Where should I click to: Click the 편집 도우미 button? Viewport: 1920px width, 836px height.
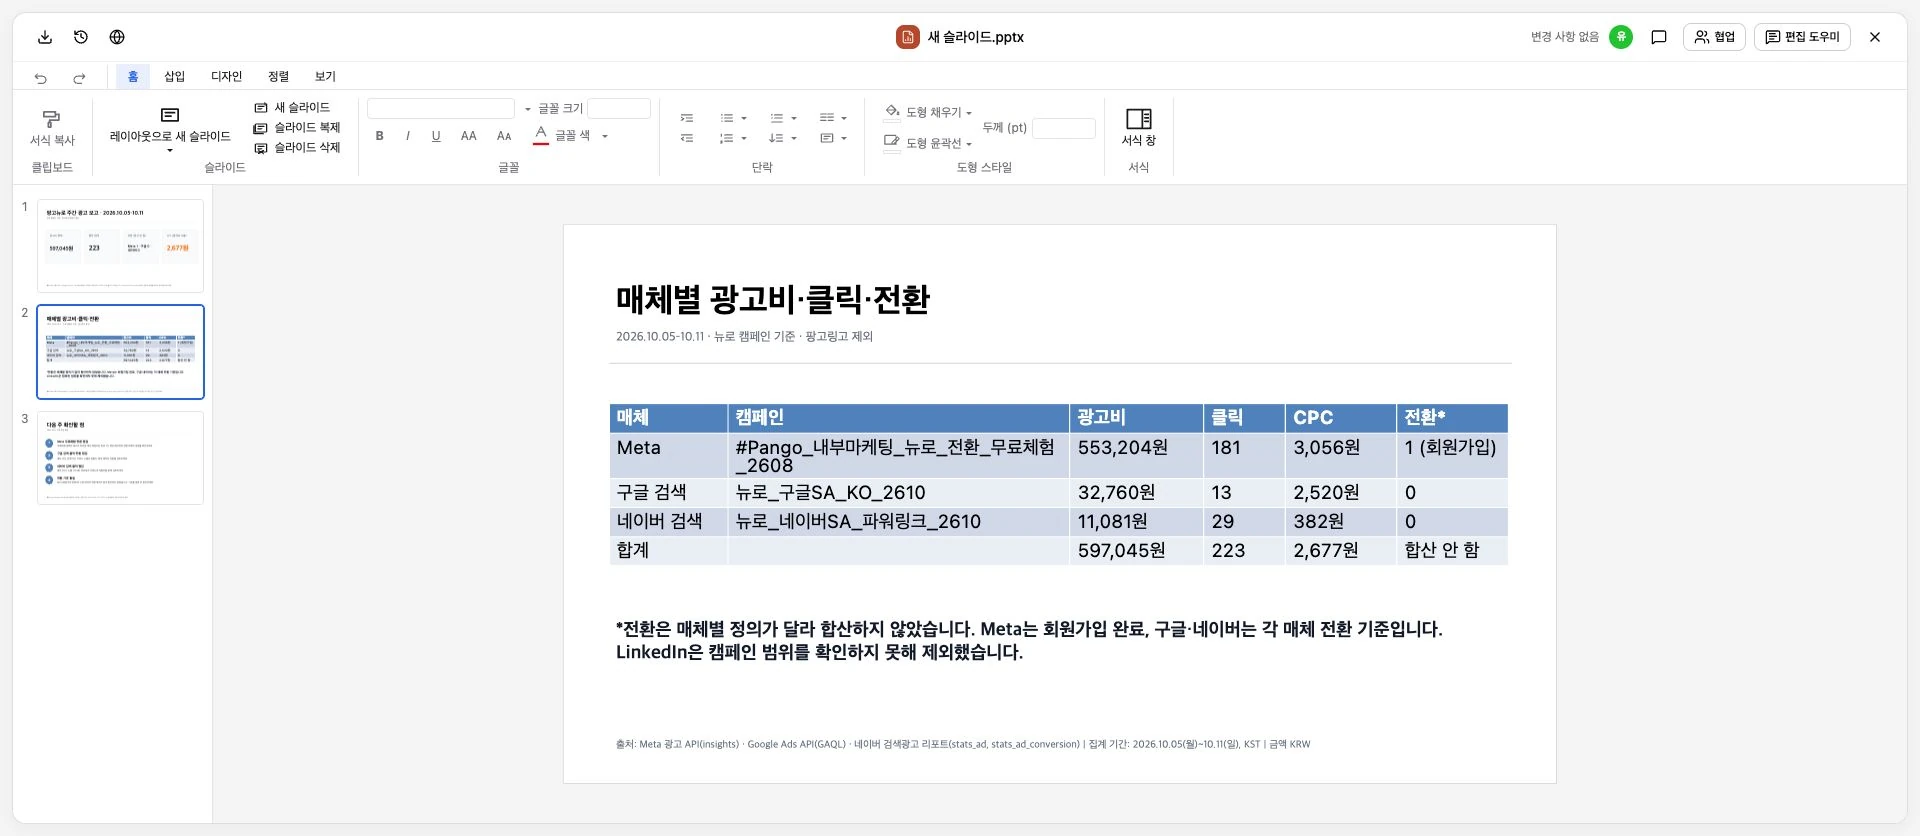[x=1802, y=37]
